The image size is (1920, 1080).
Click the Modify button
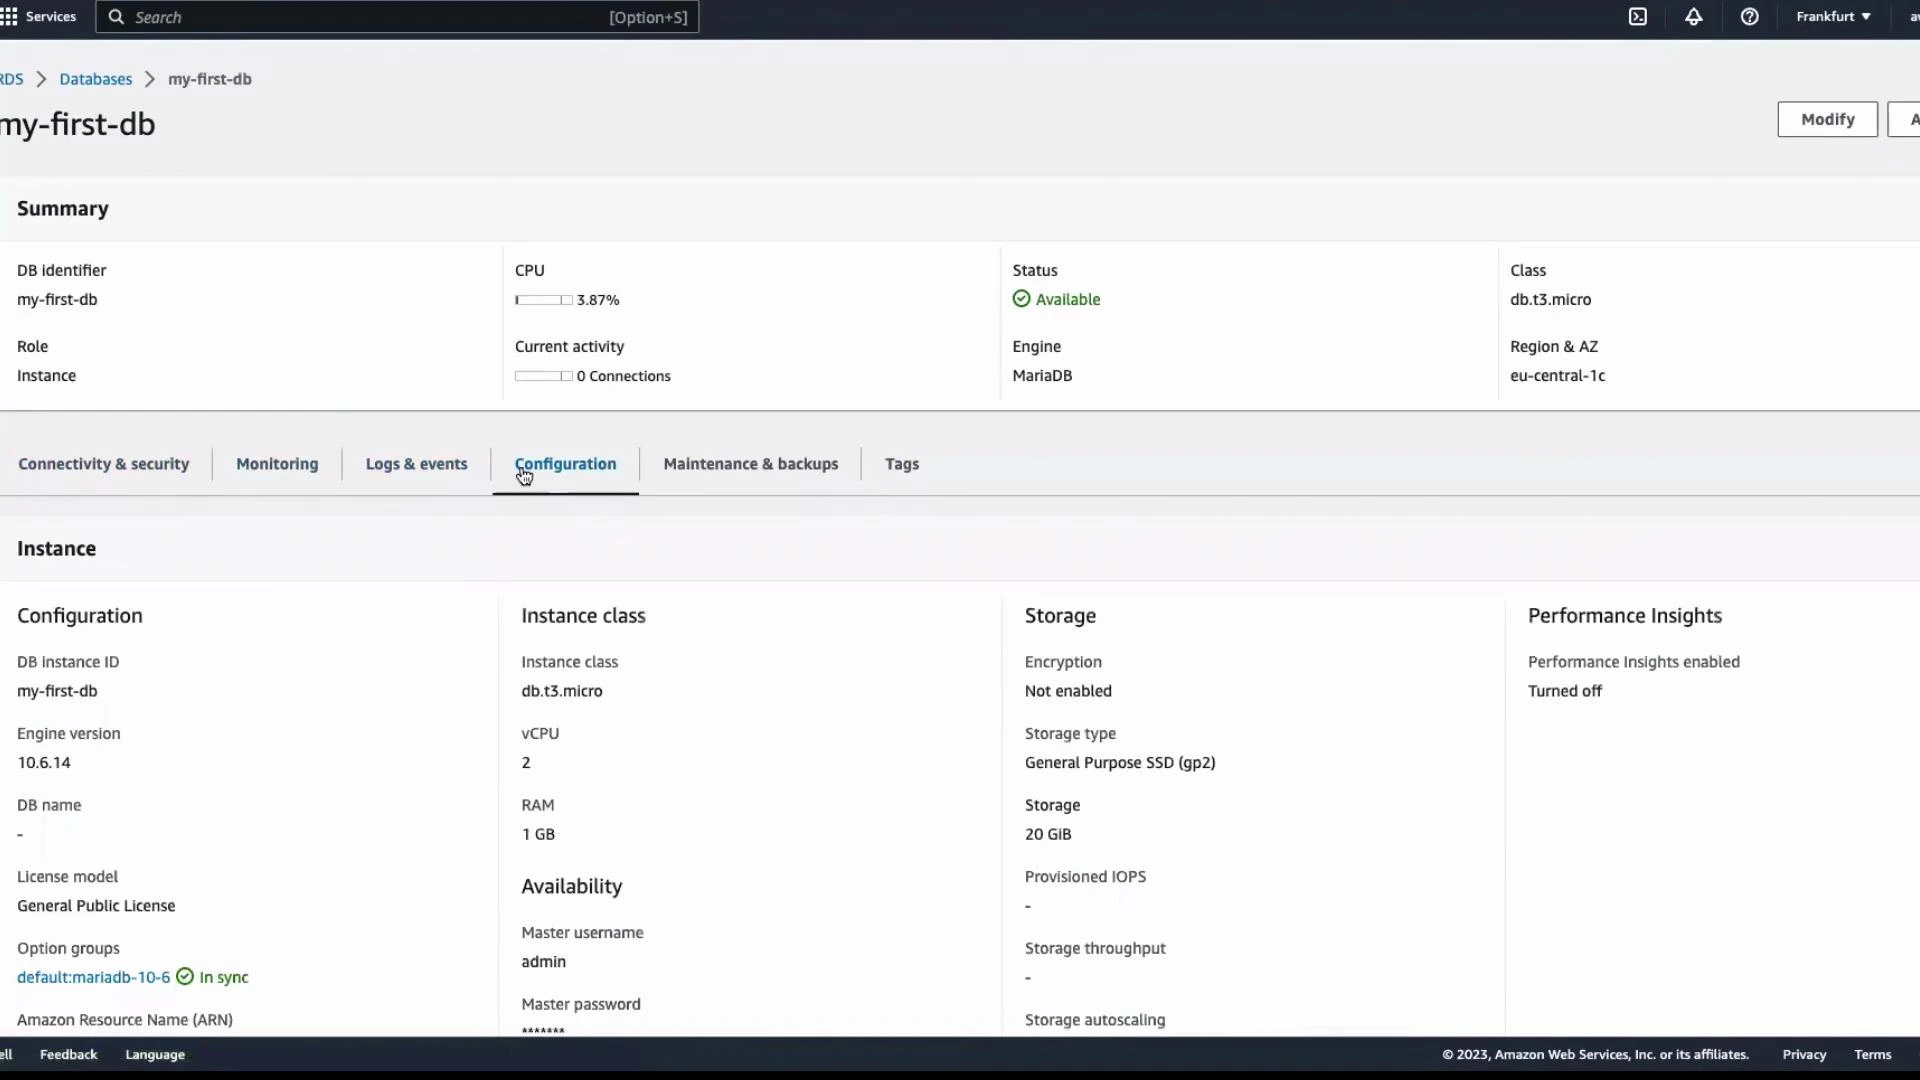(x=1827, y=119)
